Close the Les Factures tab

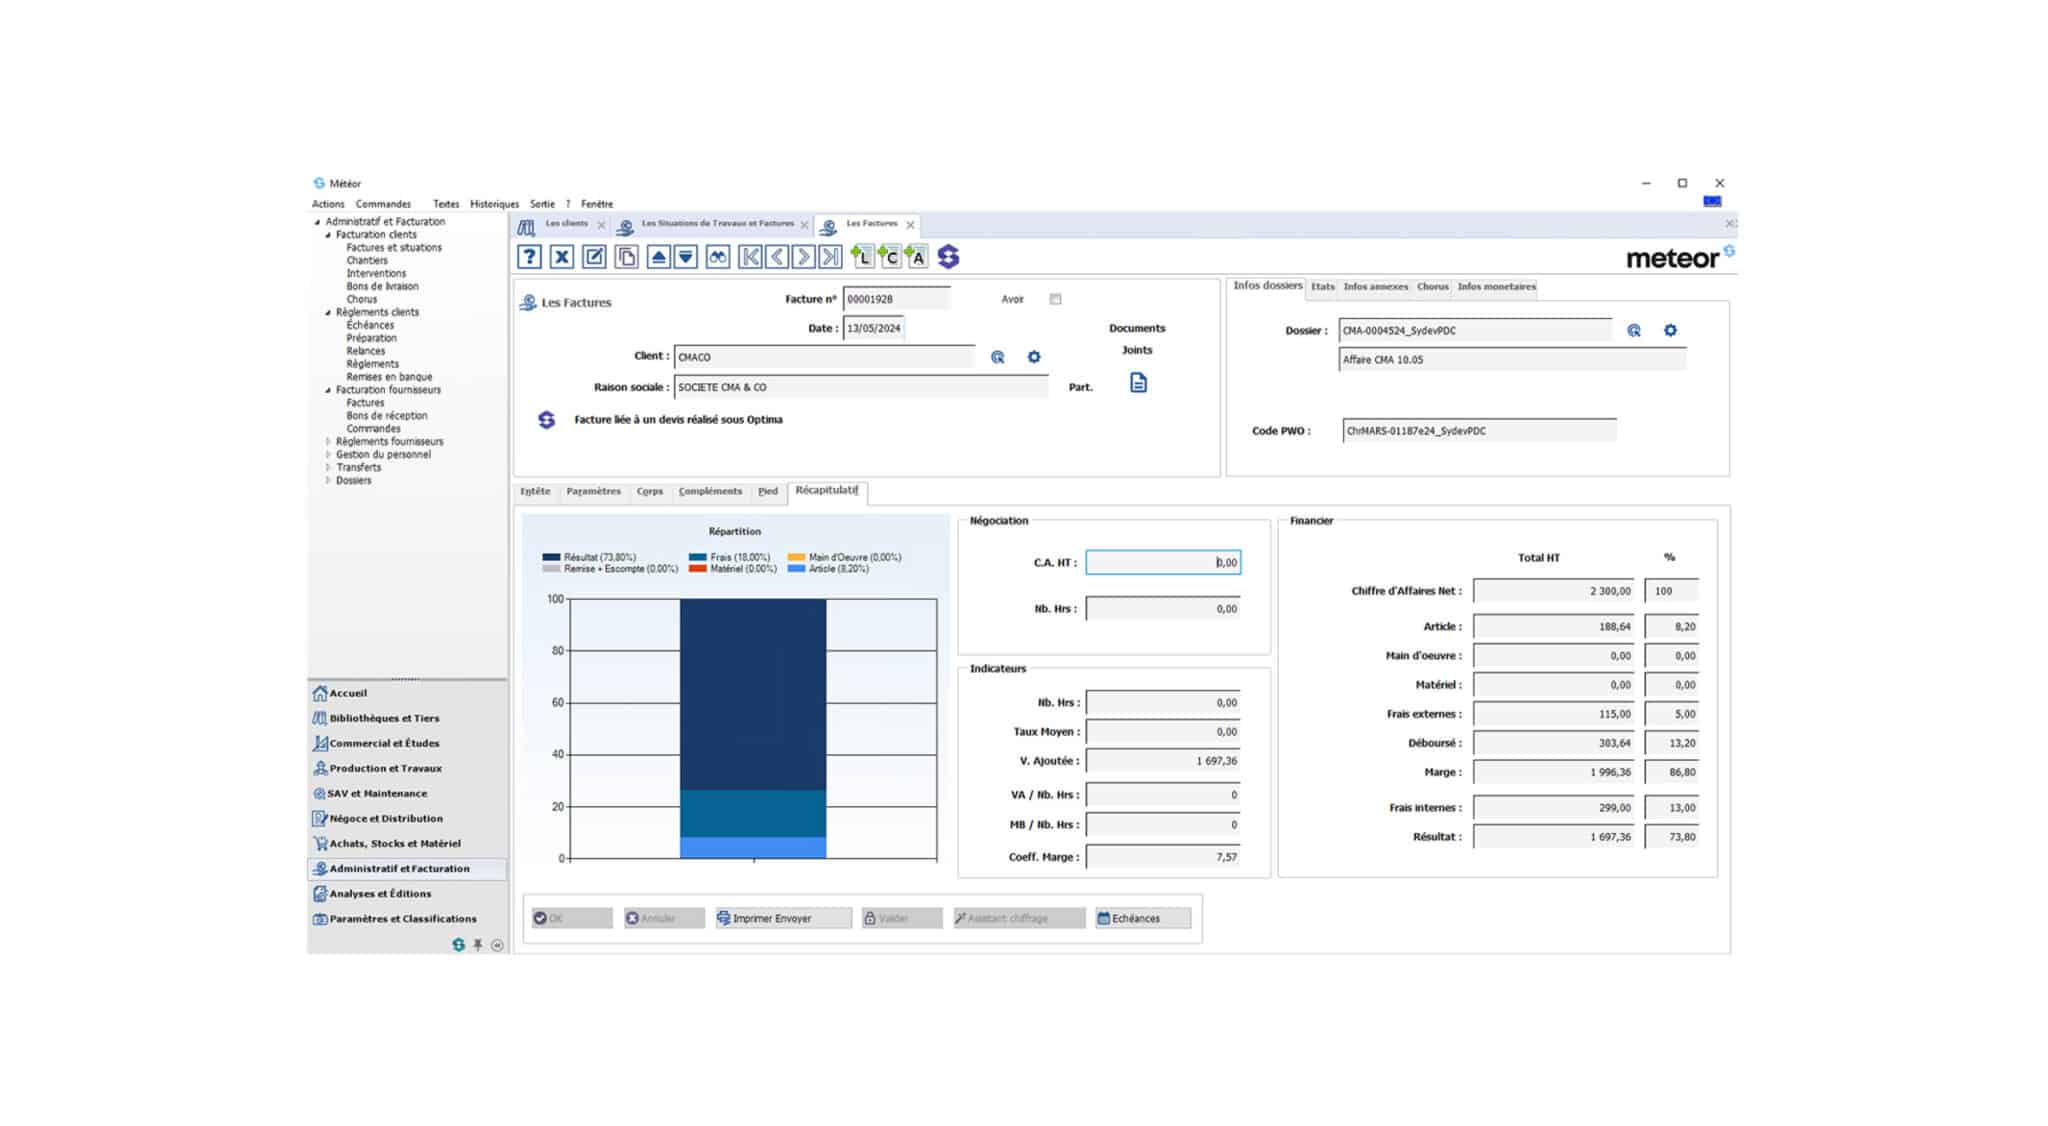pyautogui.click(x=910, y=225)
